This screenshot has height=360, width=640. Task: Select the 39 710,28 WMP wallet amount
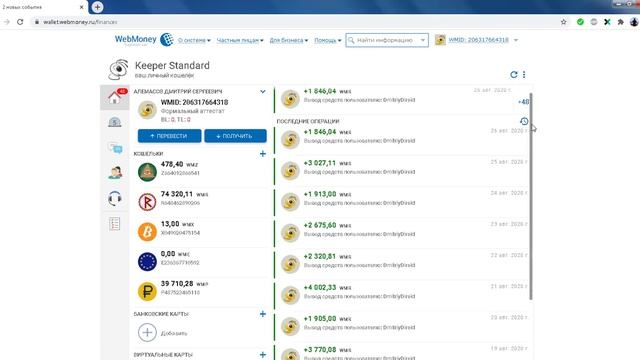[184, 283]
